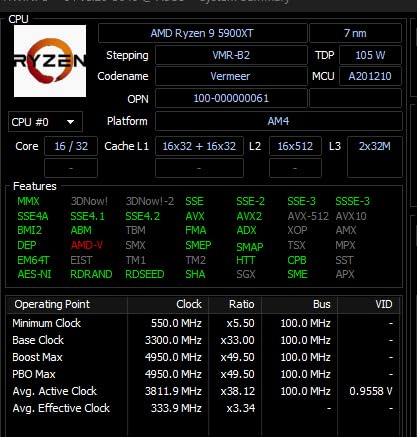417x437 pixels.
Task: Select the Avg. Effective Clock row
Action: tap(203, 408)
